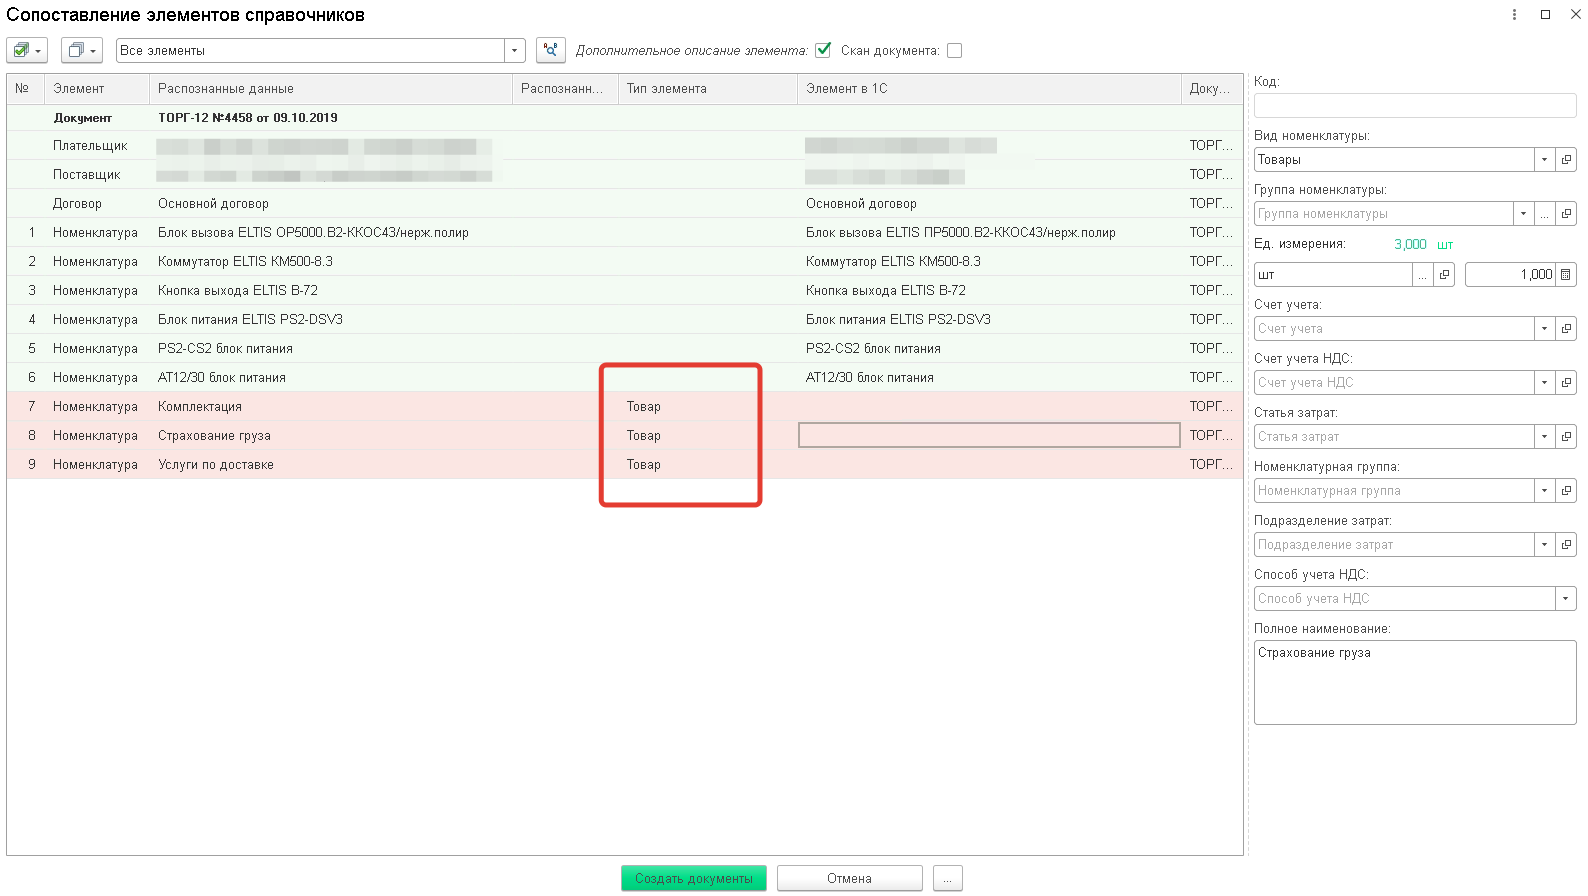Click the ellipsis button next to Отмена

click(947, 878)
